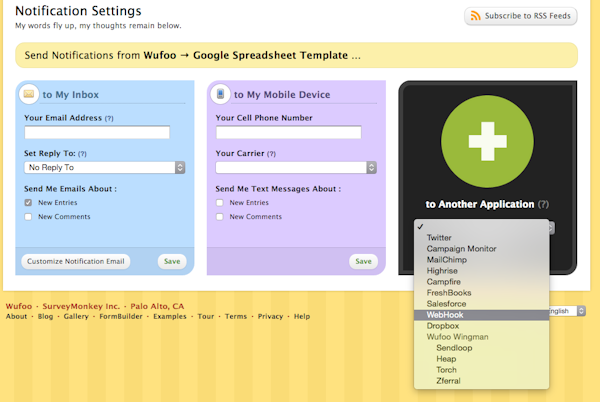Viewport: 600px width, 402px height.
Task: Open the English language dropdown in footer
Action: point(567,311)
